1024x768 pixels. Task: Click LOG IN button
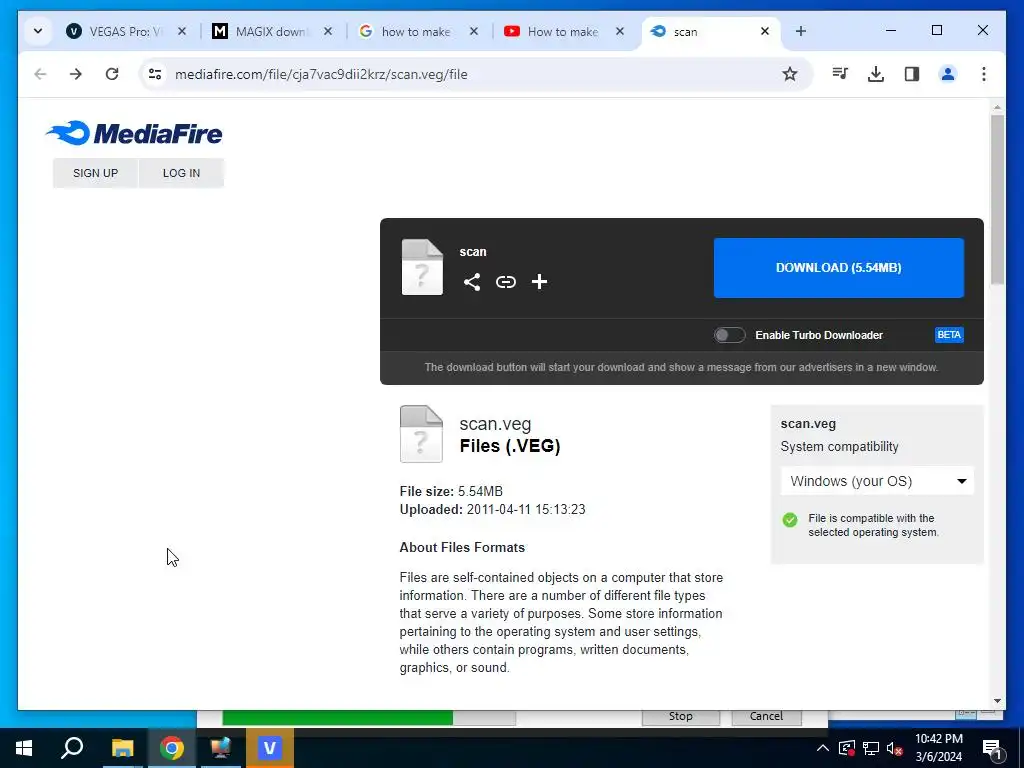(x=181, y=173)
